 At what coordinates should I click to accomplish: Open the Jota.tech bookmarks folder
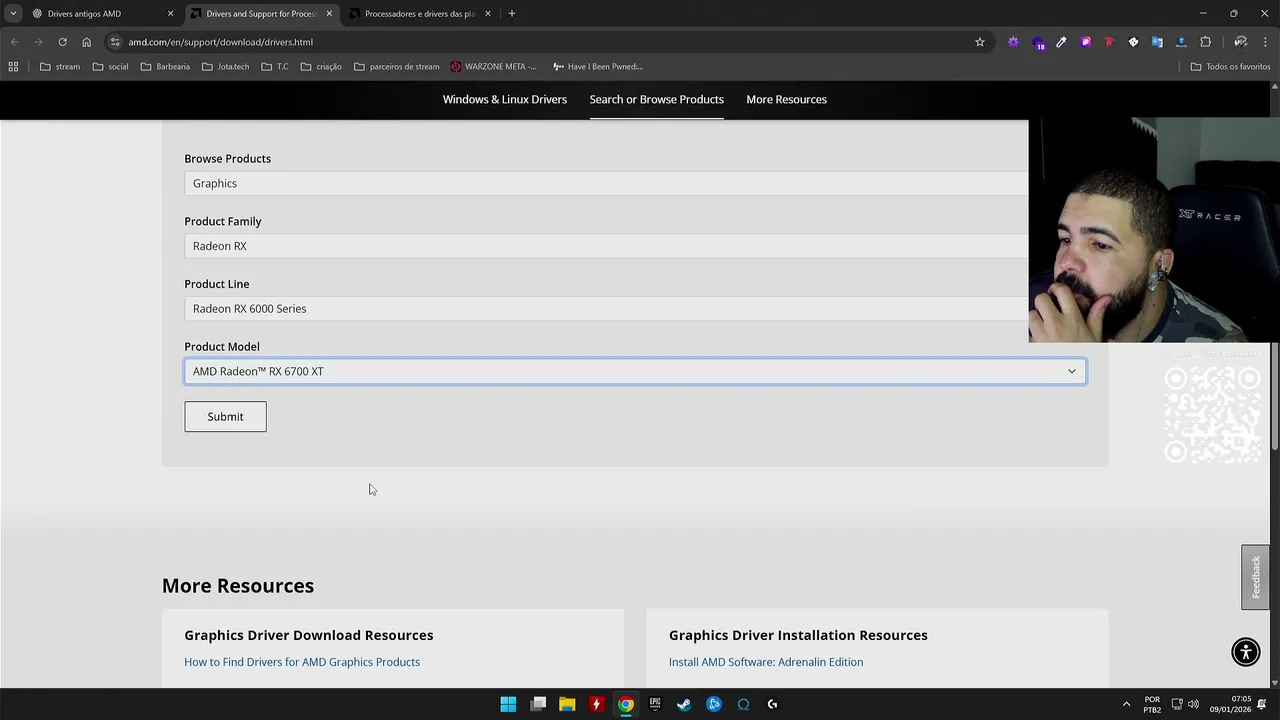[x=226, y=66]
